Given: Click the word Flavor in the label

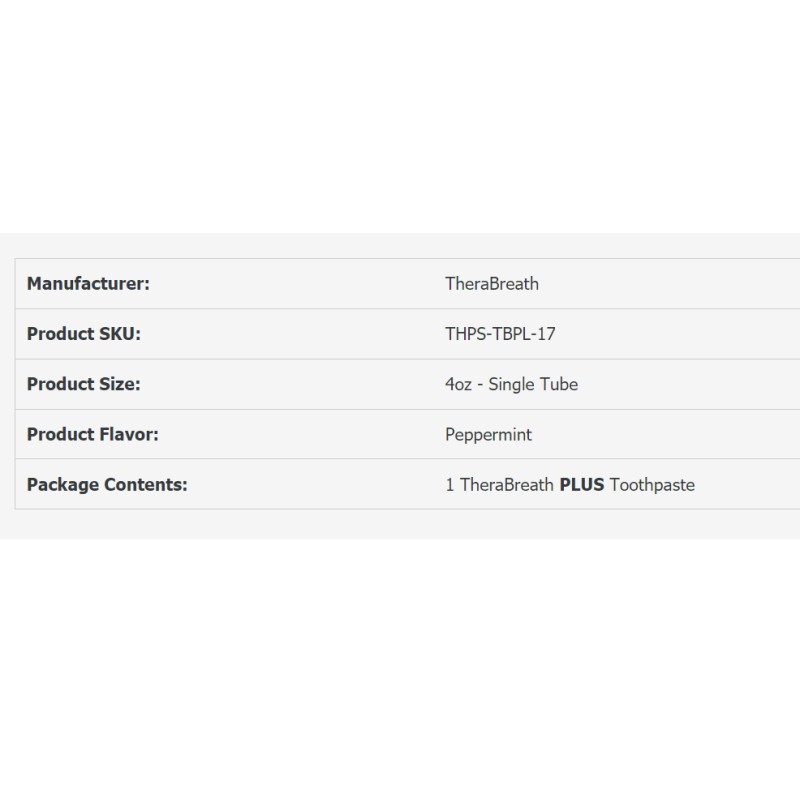Looking at the screenshot, I should (128, 435).
